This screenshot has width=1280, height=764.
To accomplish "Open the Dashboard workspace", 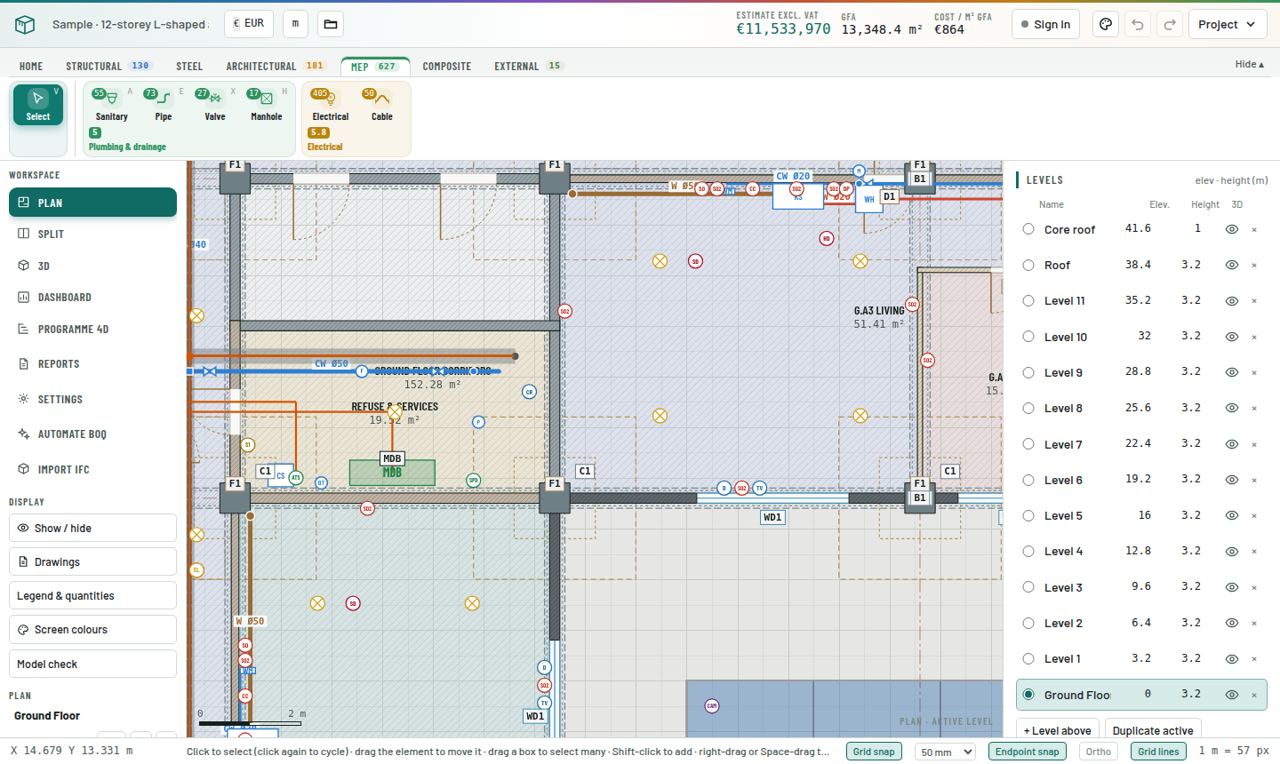I will tap(93, 297).
